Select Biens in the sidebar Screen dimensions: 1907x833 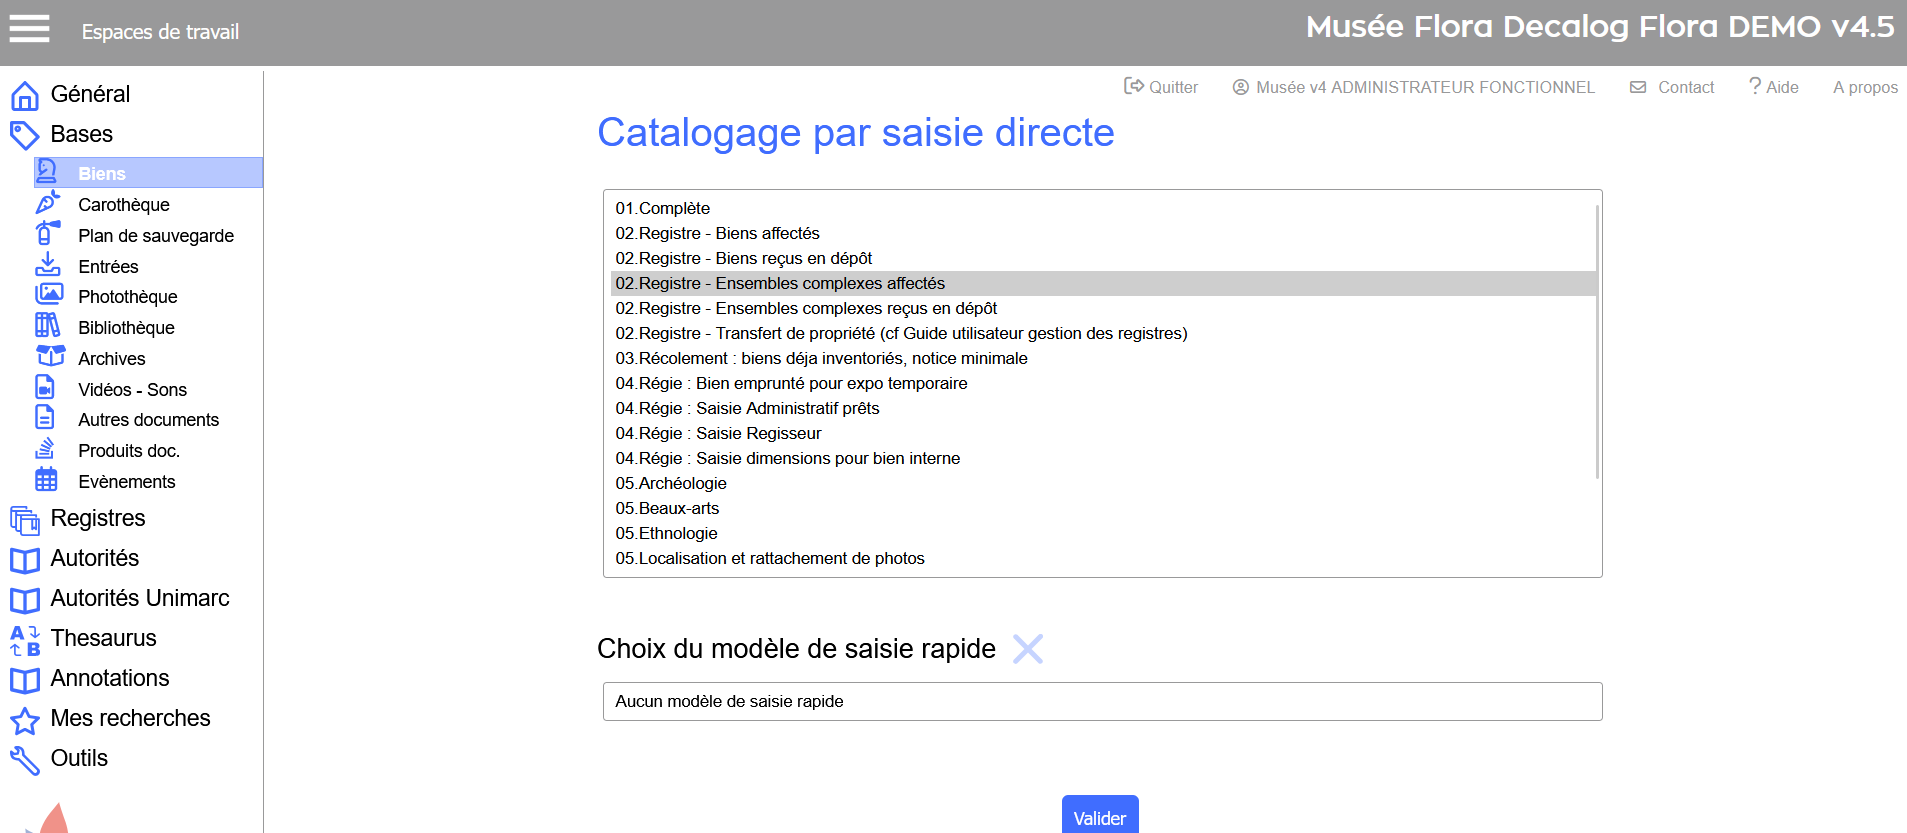pyautogui.click(x=102, y=173)
